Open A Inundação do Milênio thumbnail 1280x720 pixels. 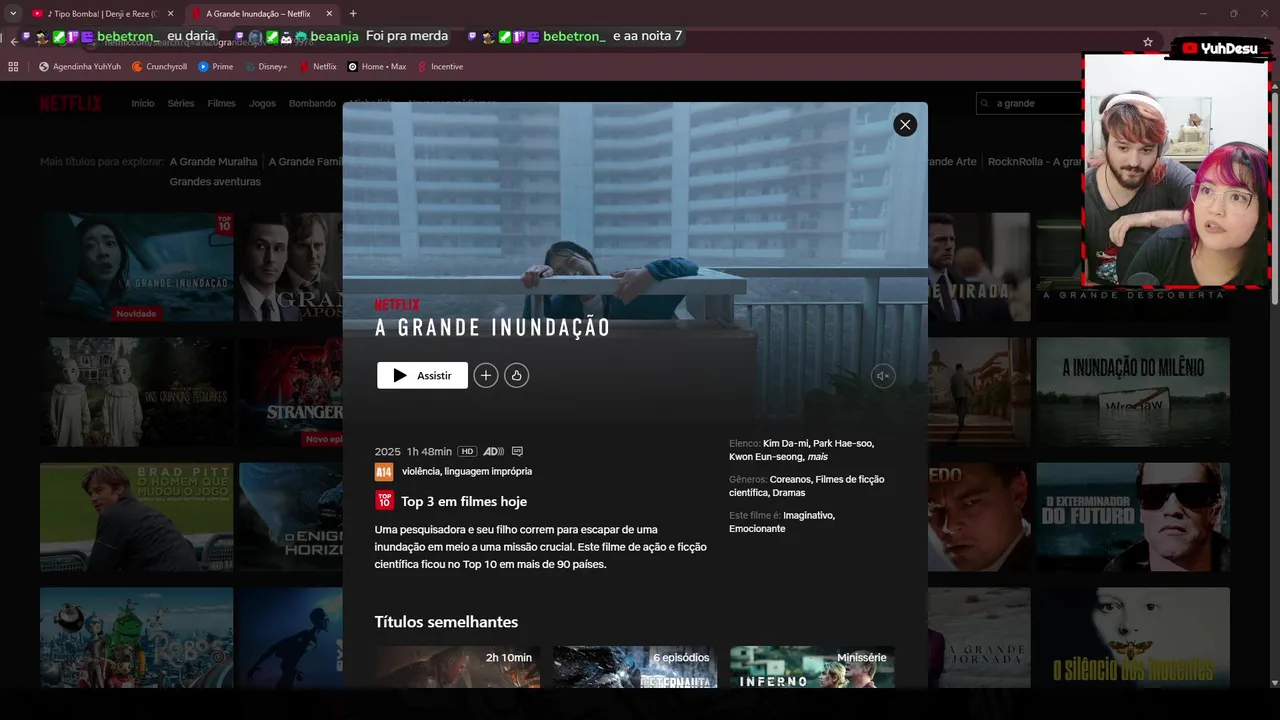(x=1133, y=392)
